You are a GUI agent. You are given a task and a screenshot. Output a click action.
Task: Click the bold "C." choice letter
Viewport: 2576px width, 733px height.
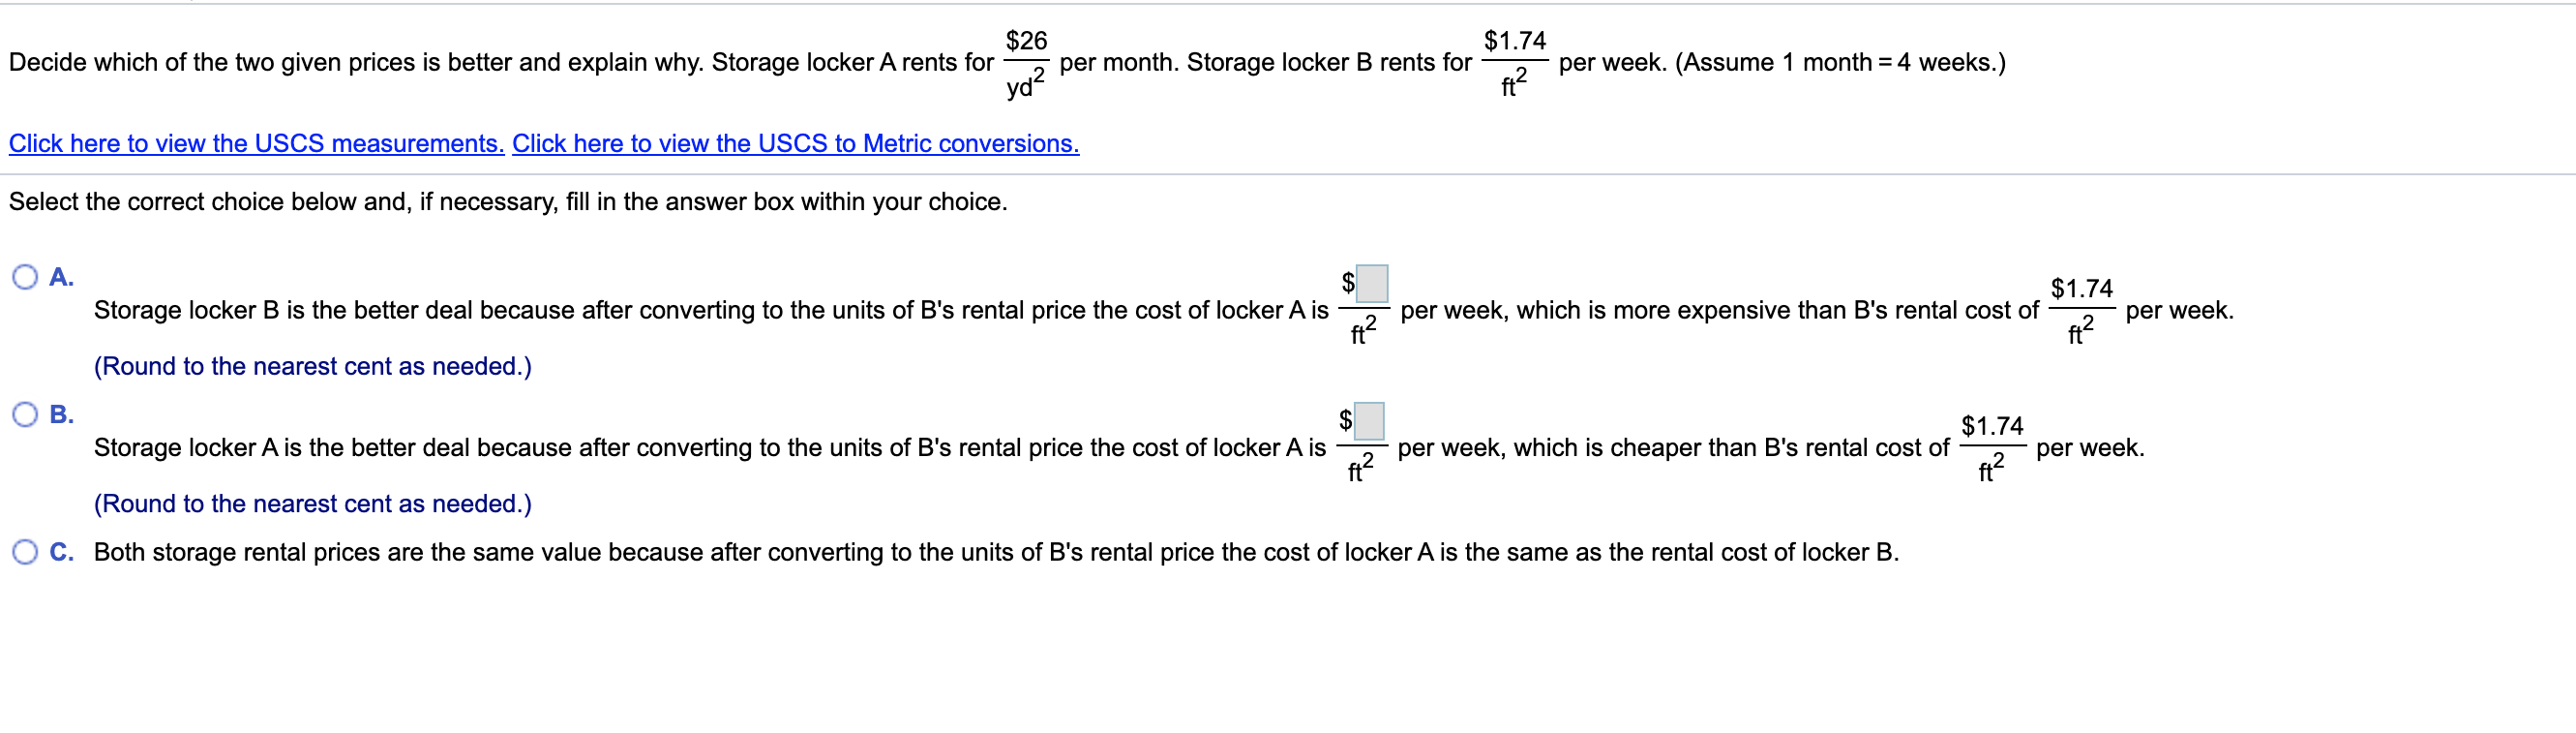(61, 552)
